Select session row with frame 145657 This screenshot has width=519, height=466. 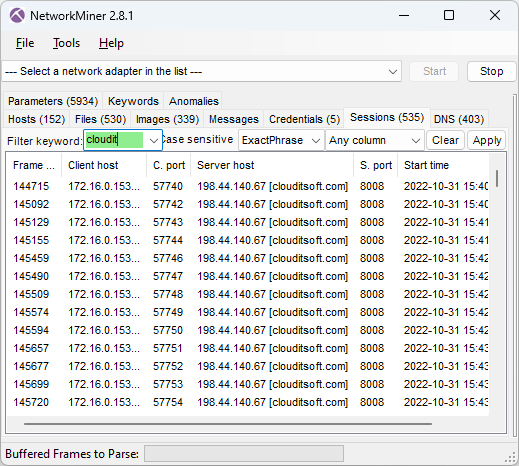coord(248,348)
